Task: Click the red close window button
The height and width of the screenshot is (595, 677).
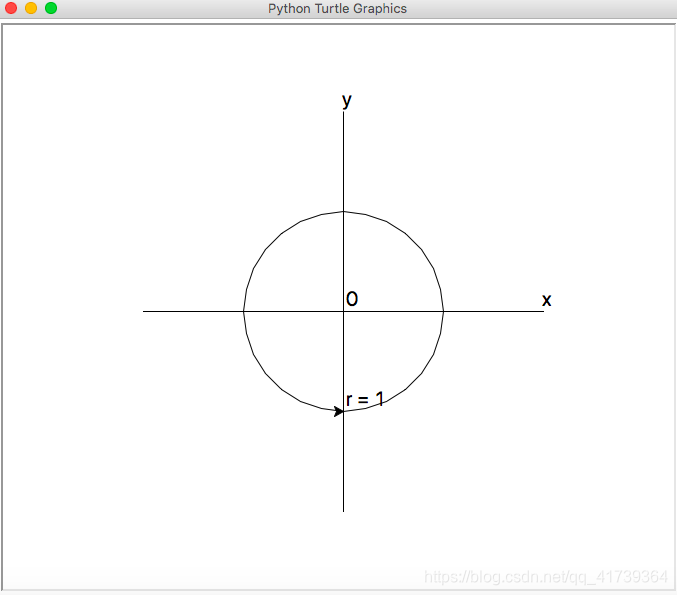Action: [11, 8]
